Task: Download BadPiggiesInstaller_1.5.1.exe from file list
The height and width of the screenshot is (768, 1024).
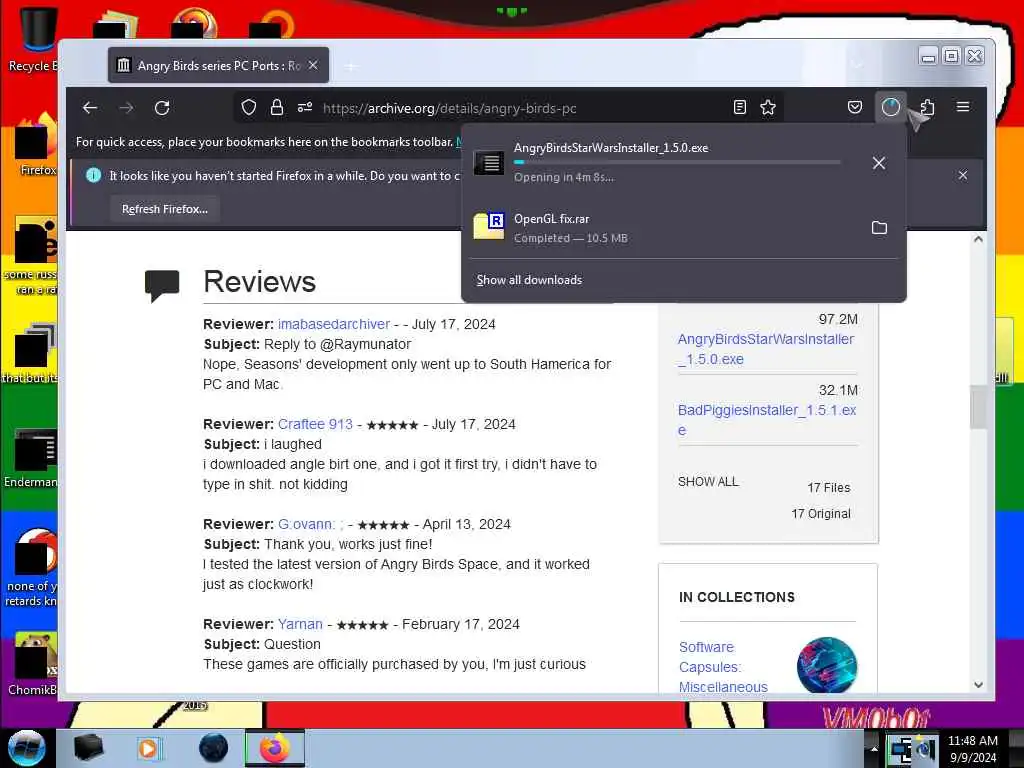Action: point(767,420)
